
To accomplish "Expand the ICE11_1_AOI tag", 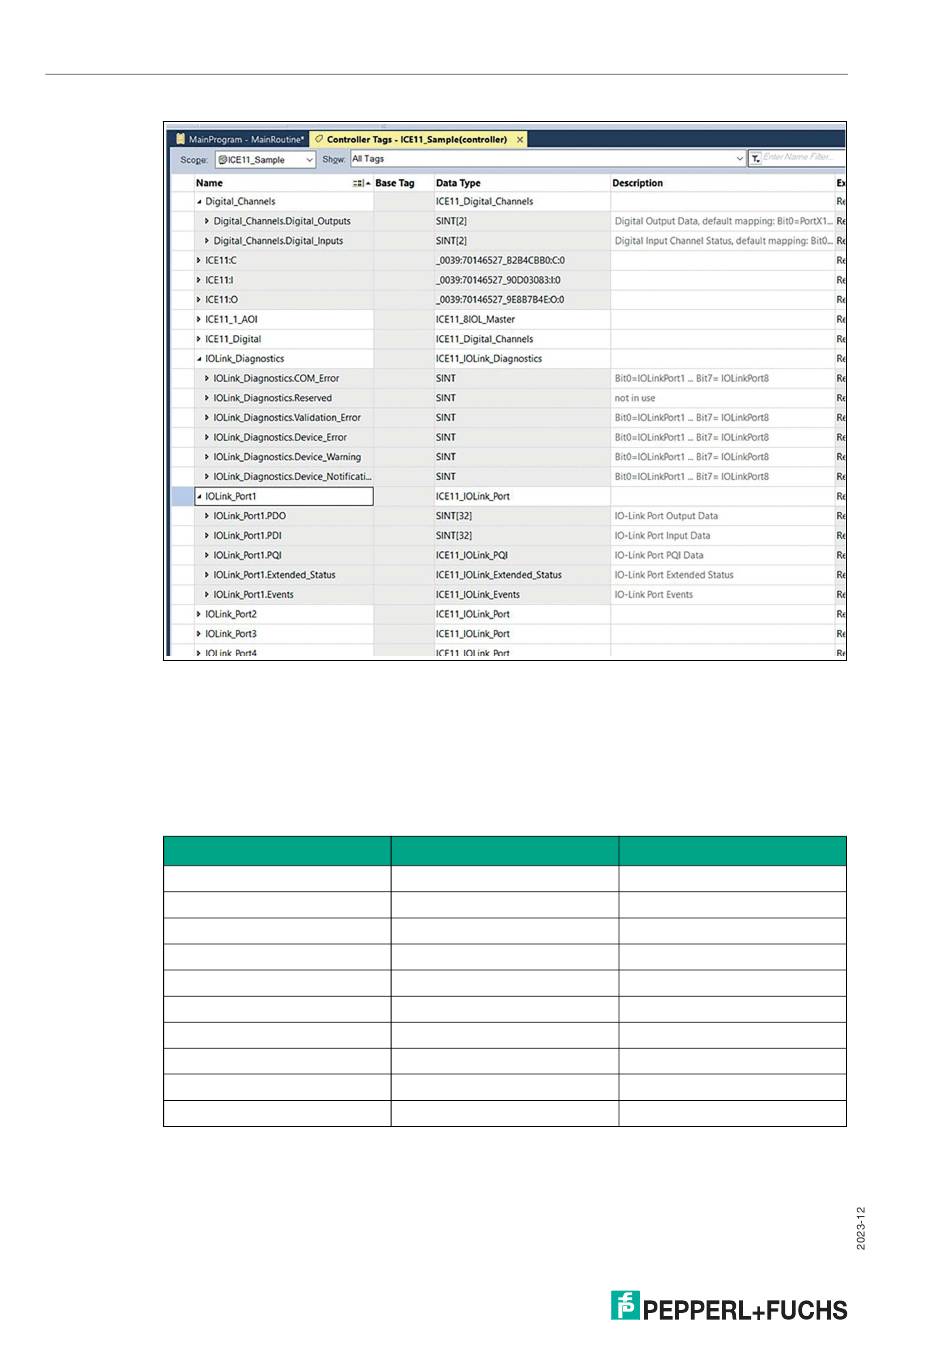I will click(199, 320).
